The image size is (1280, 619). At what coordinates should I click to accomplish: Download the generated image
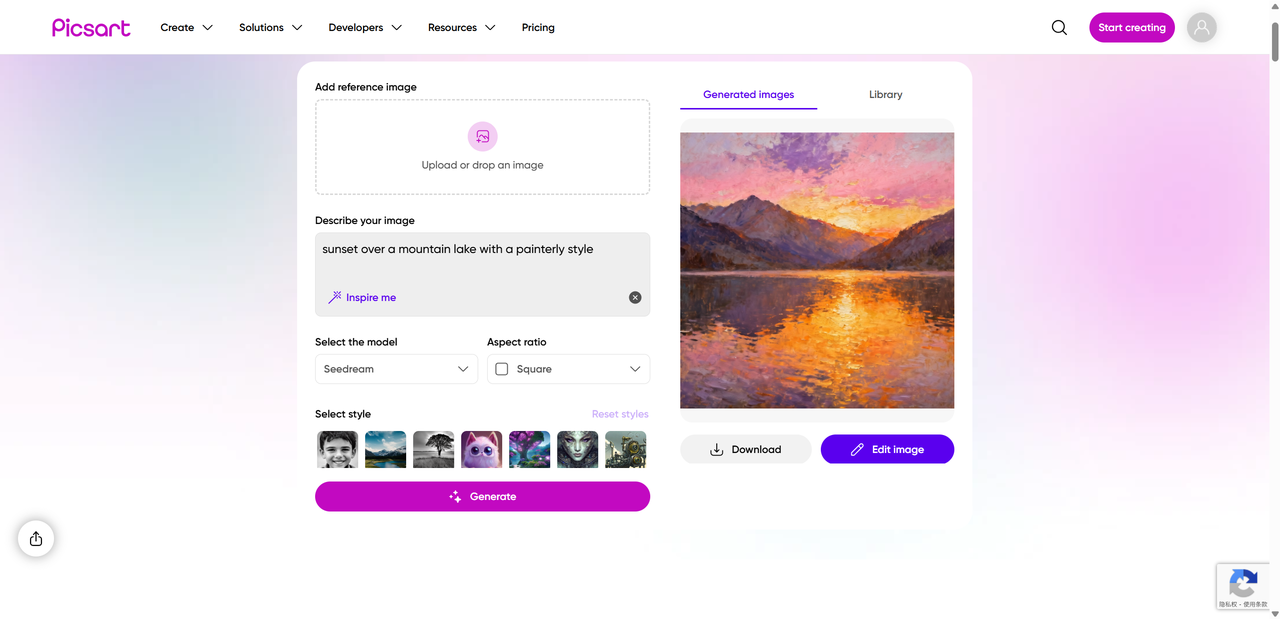tap(745, 450)
